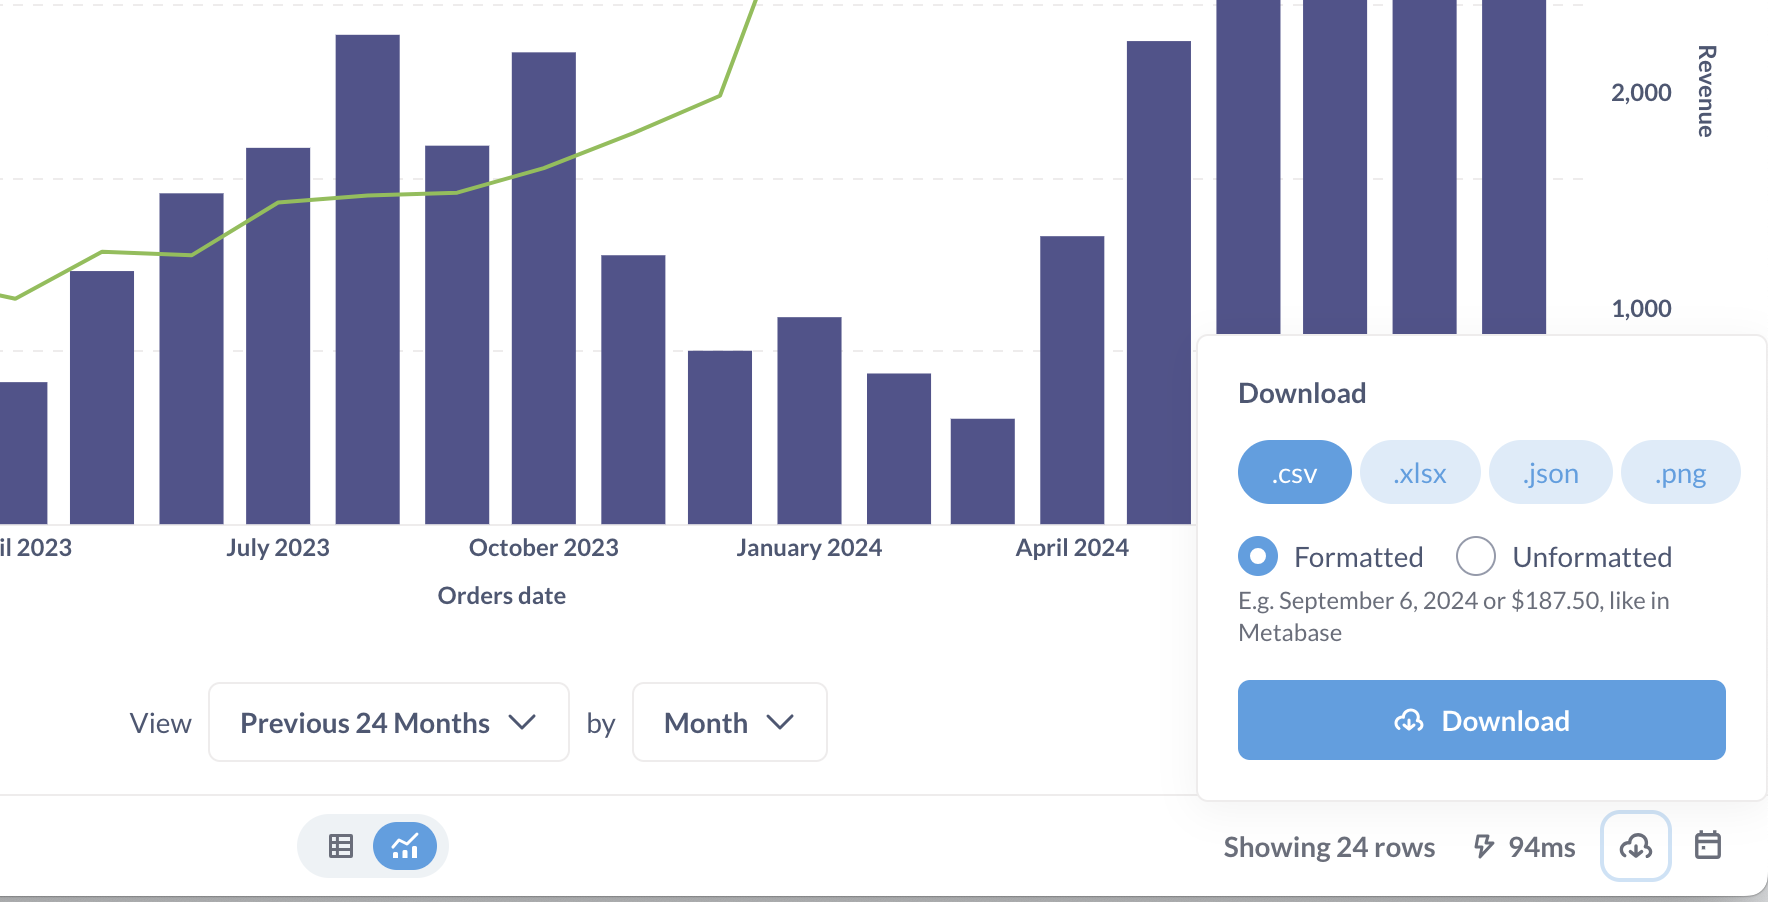Image resolution: width=1768 pixels, height=902 pixels.
Task: Select the .csv format option
Action: point(1294,473)
